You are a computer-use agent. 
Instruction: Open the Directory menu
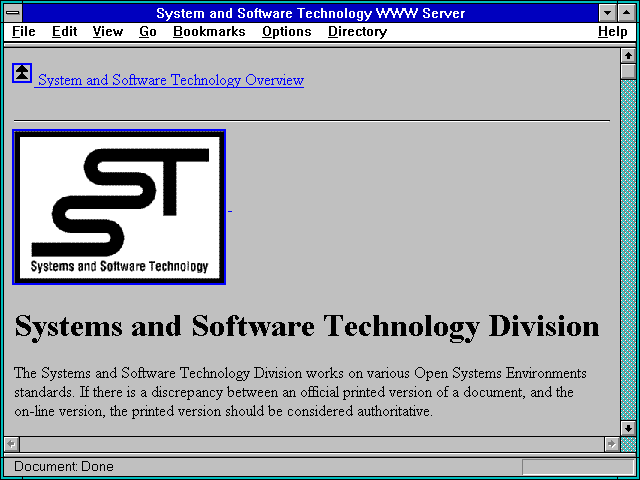pos(358,32)
